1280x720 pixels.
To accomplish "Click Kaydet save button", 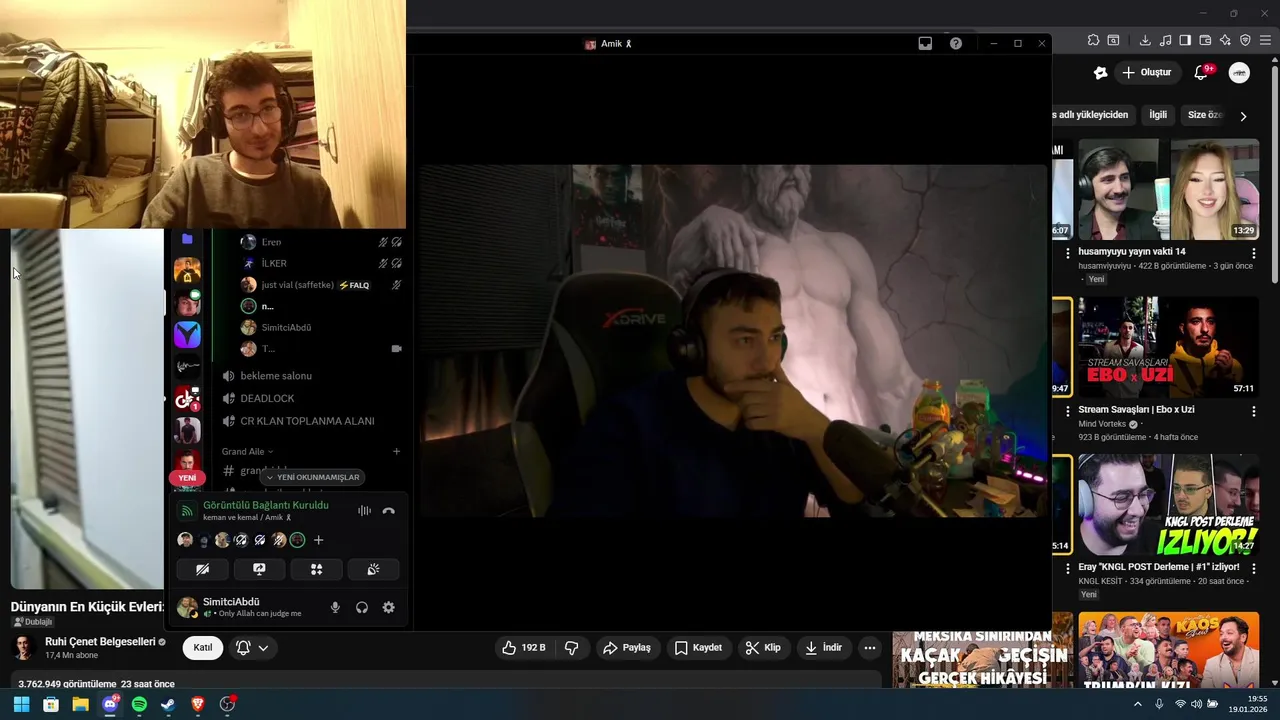I will [698, 648].
